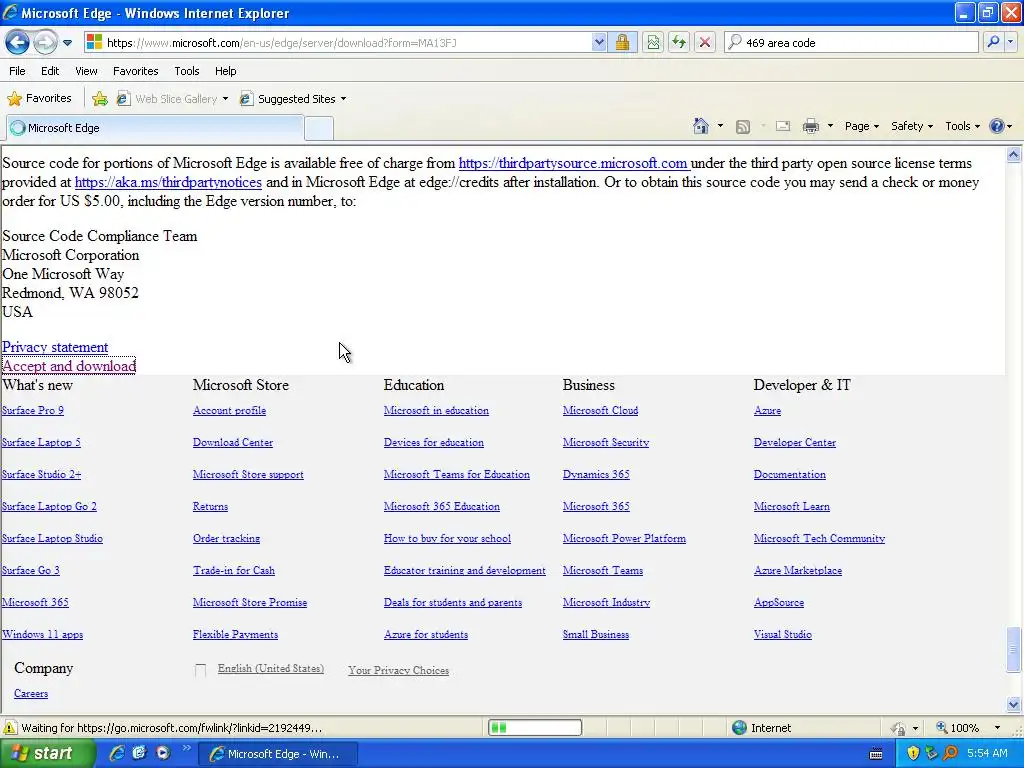Open the Favorites menu in menu bar

[135, 71]
